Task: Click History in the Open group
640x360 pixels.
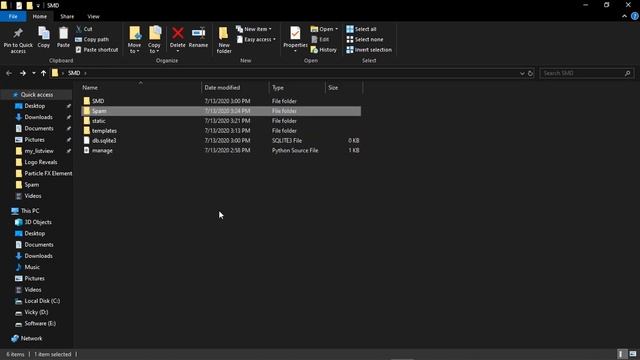Action: pyautogui.click(x=324, y=50)
